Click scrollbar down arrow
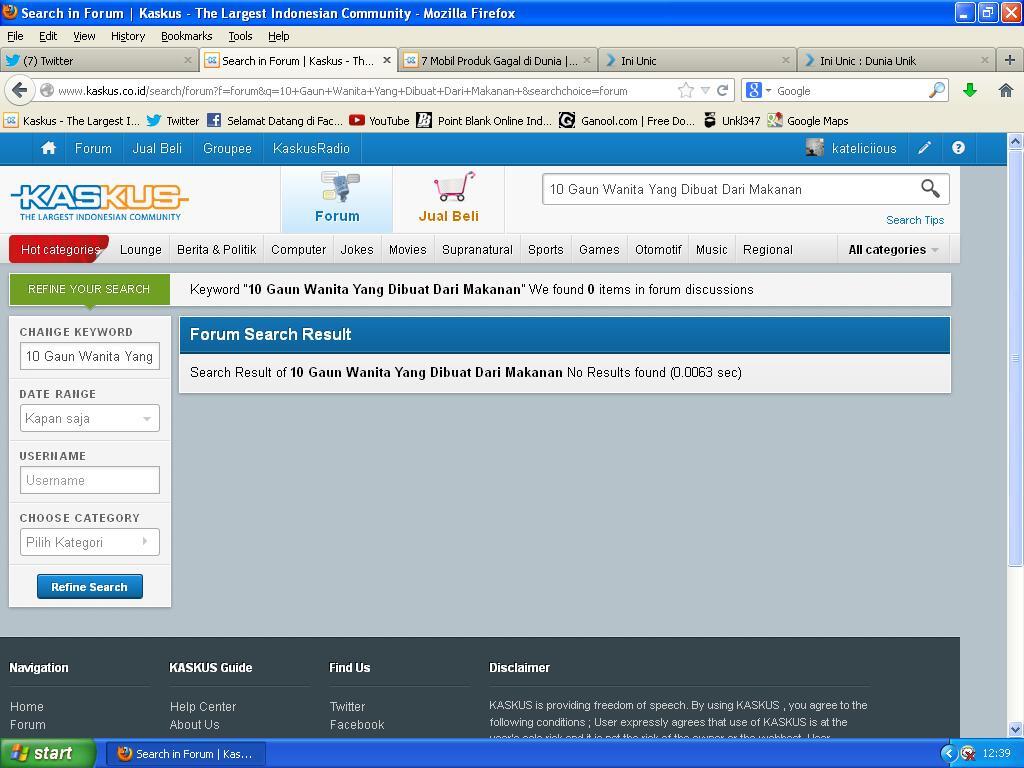The image size is (1024, 768). click(1015, 729)
